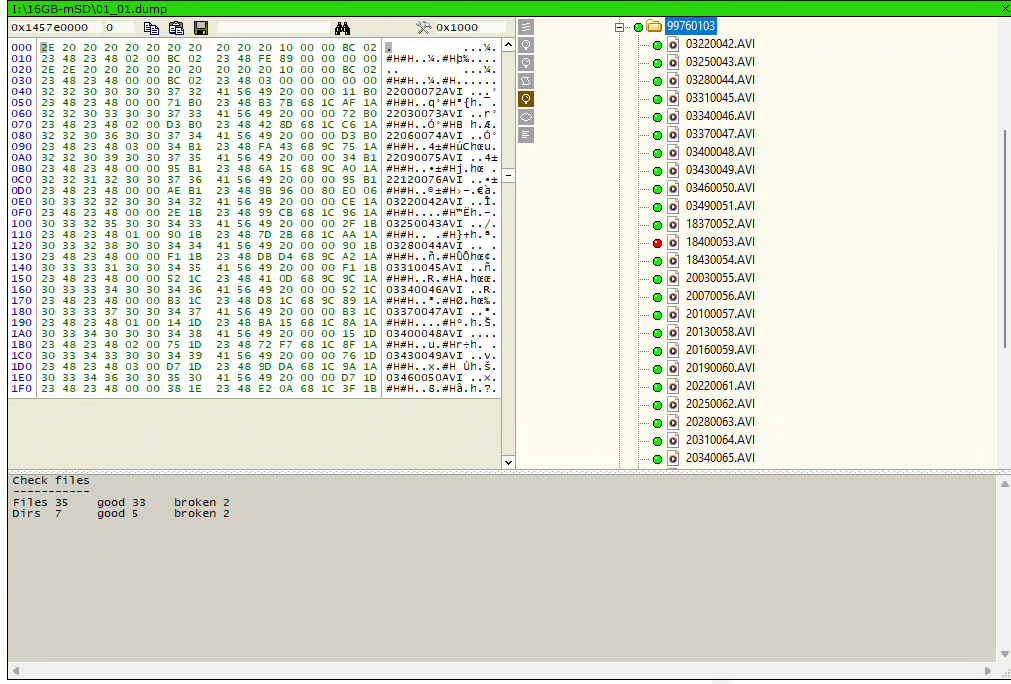Image resolution: width=1011 pixels, height=684 pixels.
Task: Click the empty search field beside the binoculars
Action: (x=273, y=28)
